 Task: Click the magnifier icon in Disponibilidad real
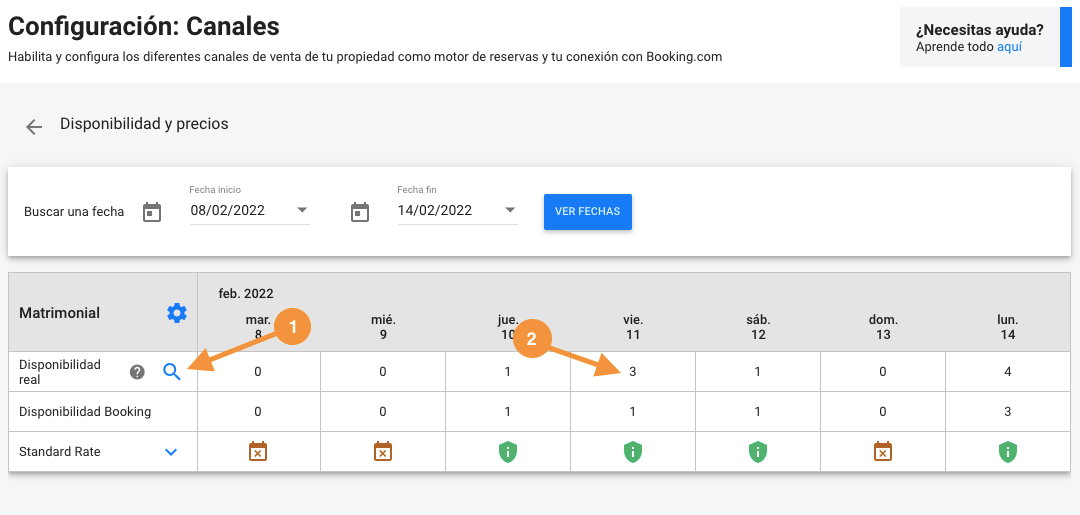pyautogui.click(x=172, y=372)
